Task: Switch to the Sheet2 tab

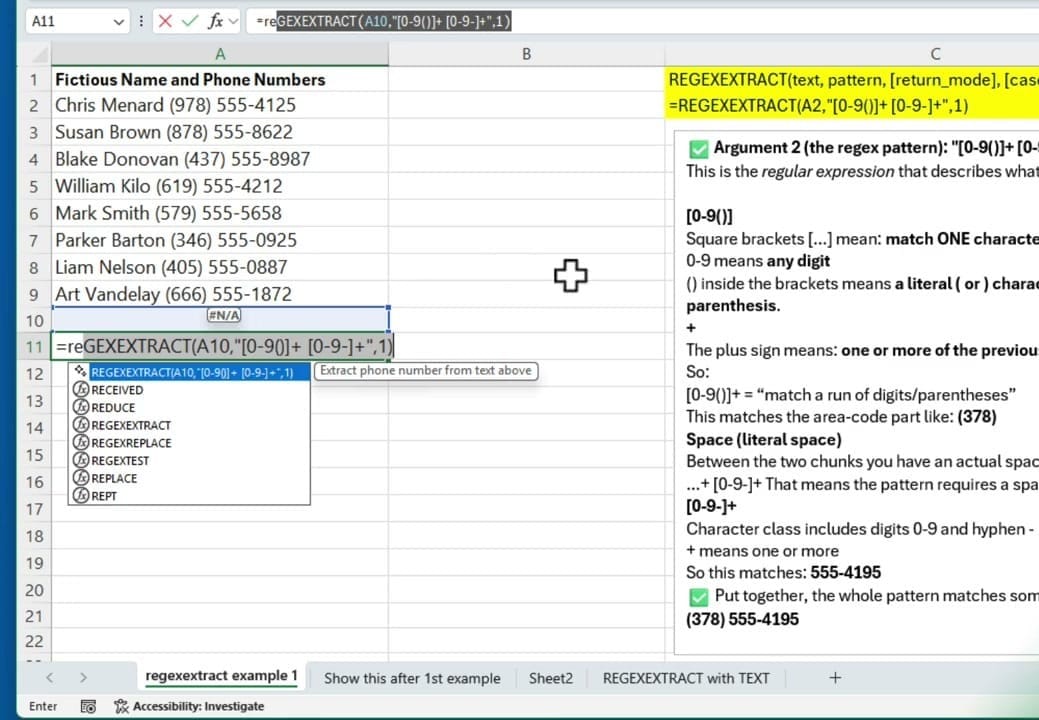Action: (550, 678)
